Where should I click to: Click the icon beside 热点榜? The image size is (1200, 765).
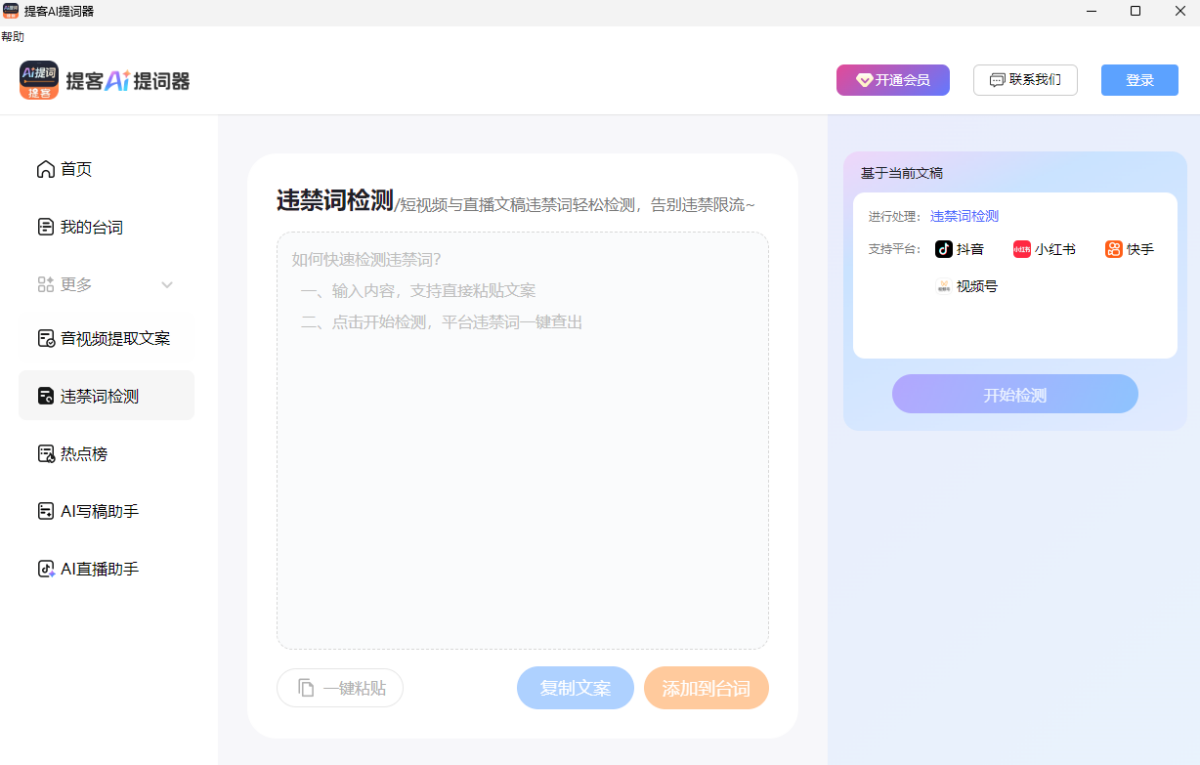pyautogui.click(x=45, y=453)
